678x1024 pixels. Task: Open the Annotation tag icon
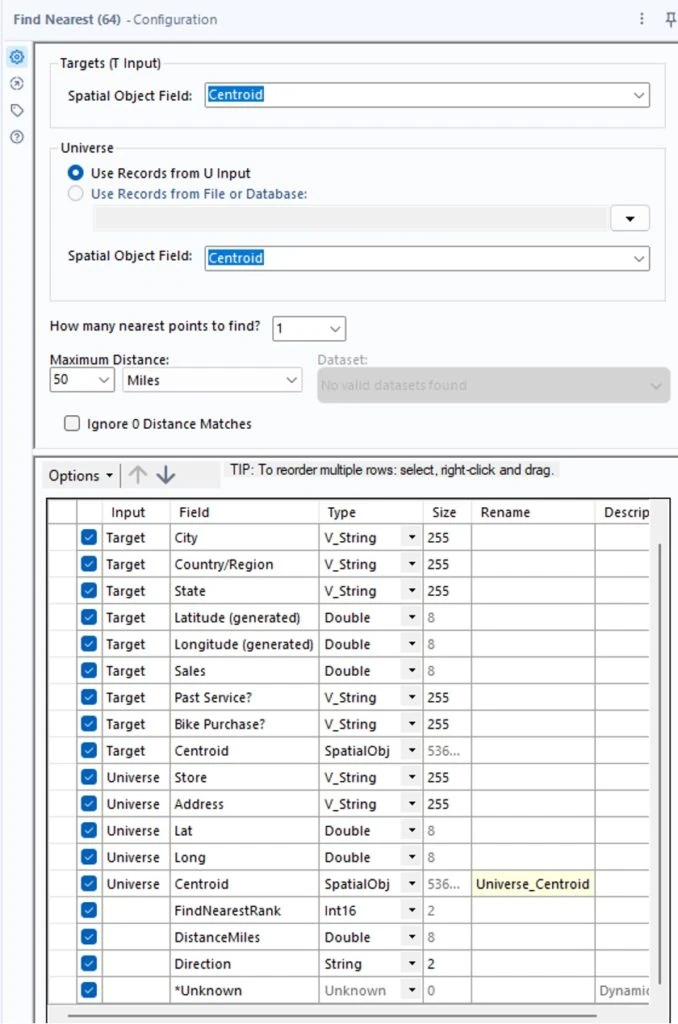(x=16, y=110)
